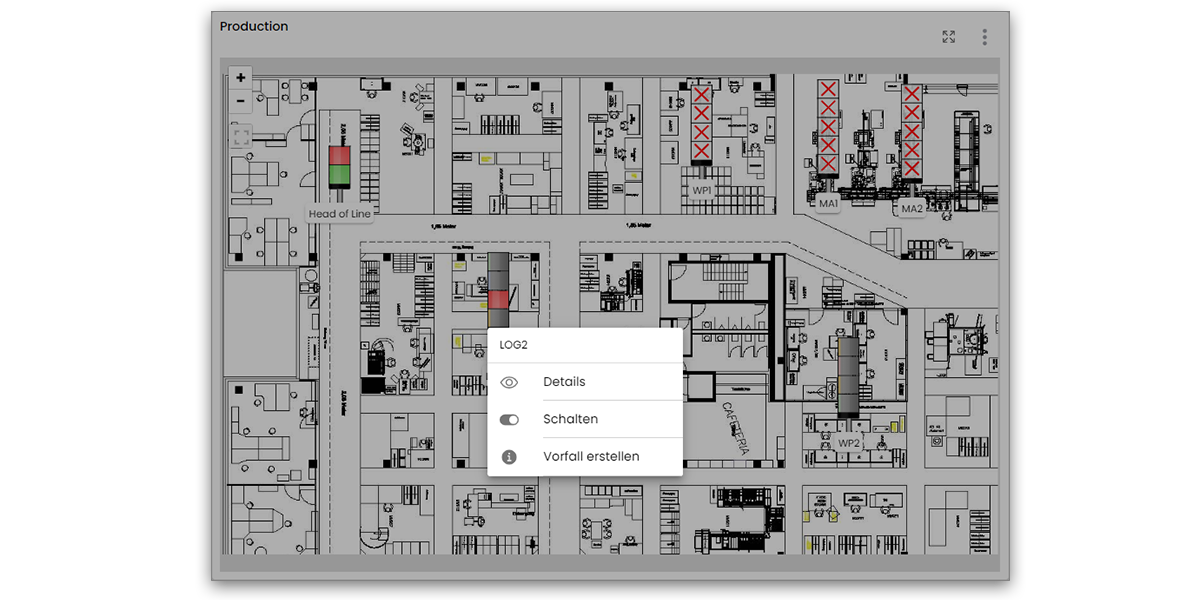Click the eye icon beside Details

pyautogui.click(x=509, y=382)
